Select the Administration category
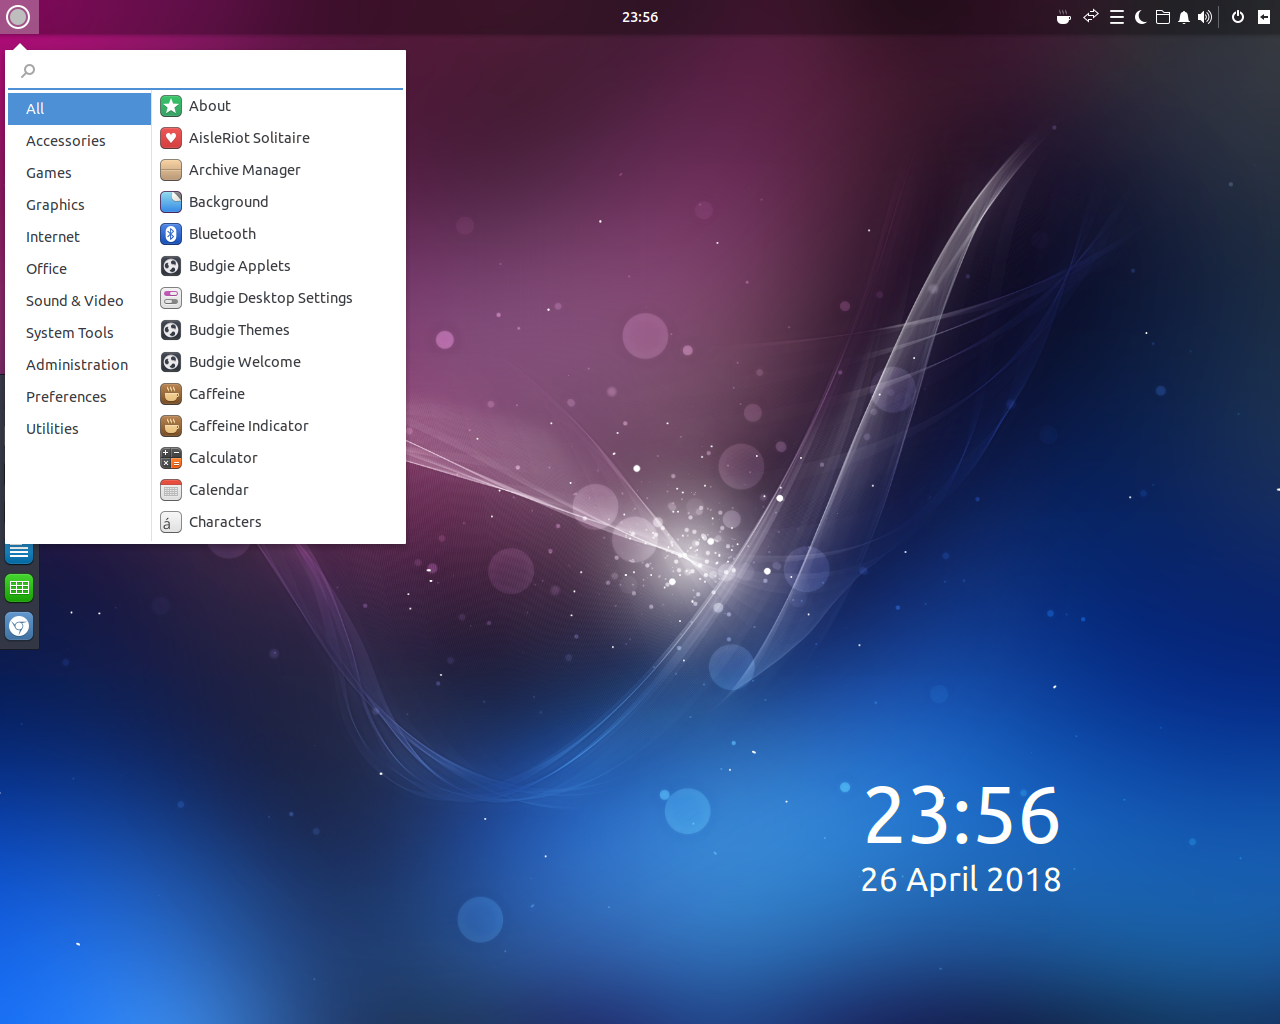The image size is (1280, 1024). [x=79, y=365]
